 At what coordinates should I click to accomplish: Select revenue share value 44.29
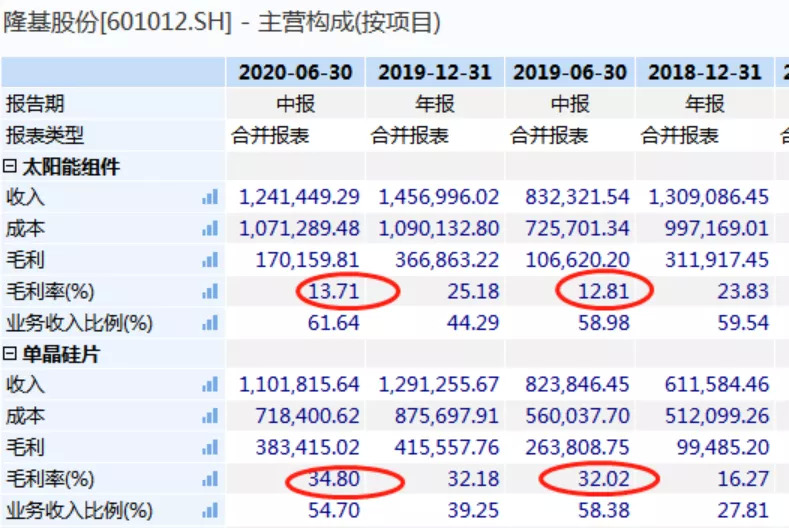[474, 323]
